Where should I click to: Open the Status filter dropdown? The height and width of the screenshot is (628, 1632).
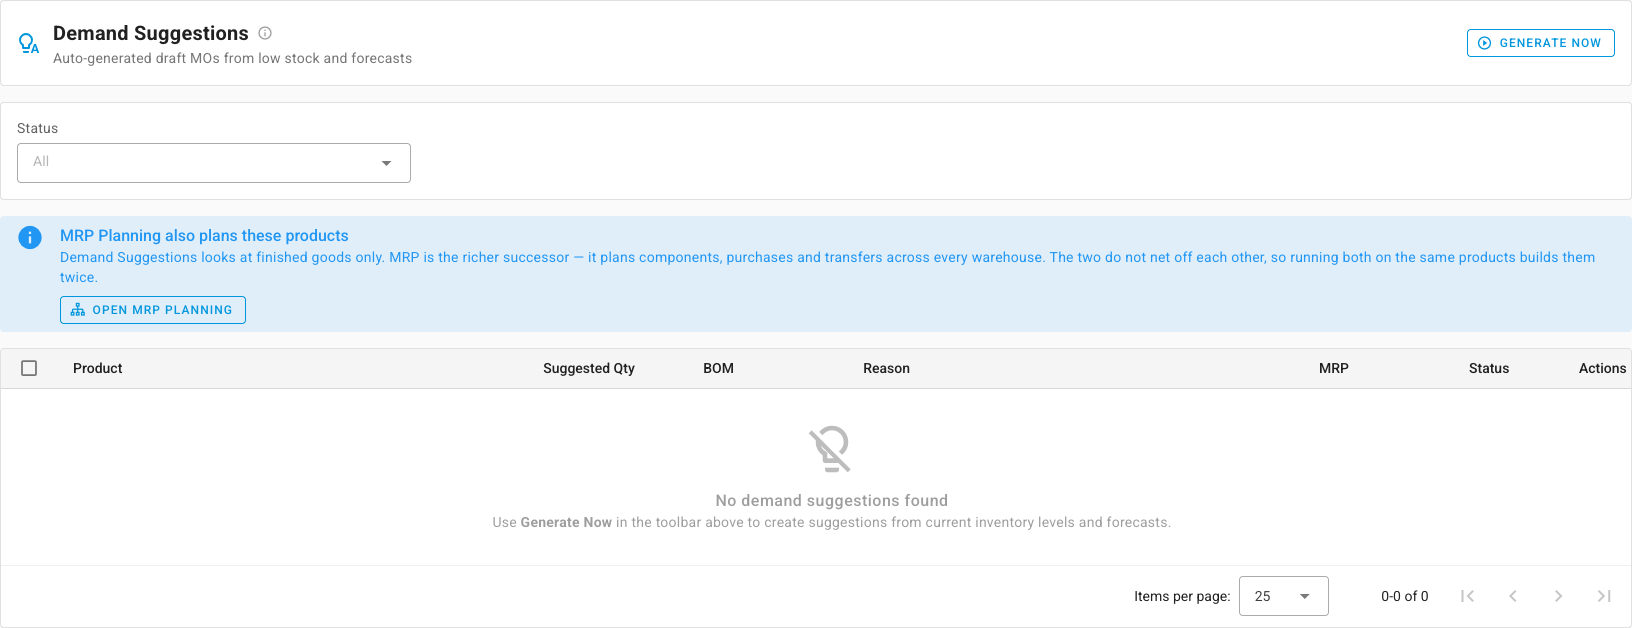point(214,163)
